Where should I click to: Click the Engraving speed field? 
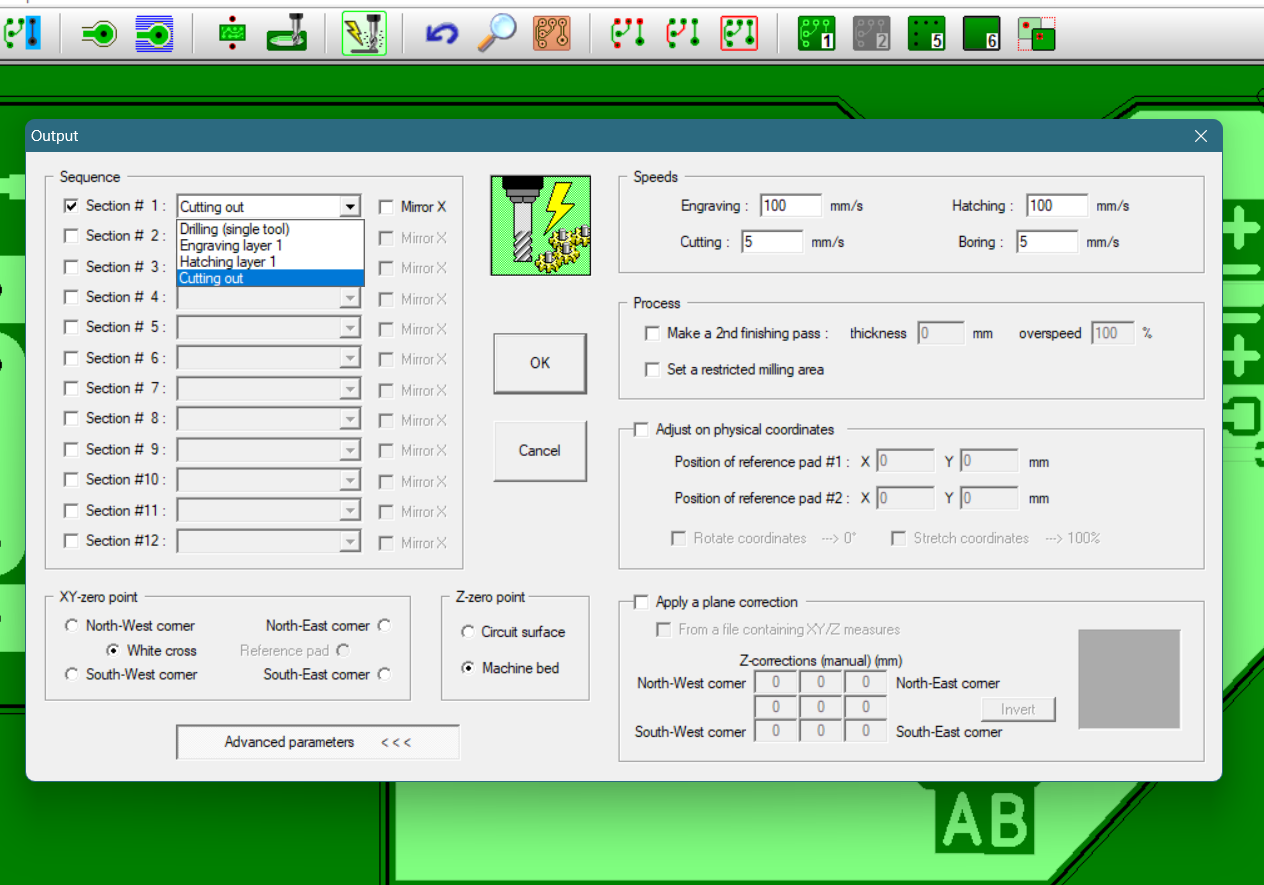click(790, 205)
